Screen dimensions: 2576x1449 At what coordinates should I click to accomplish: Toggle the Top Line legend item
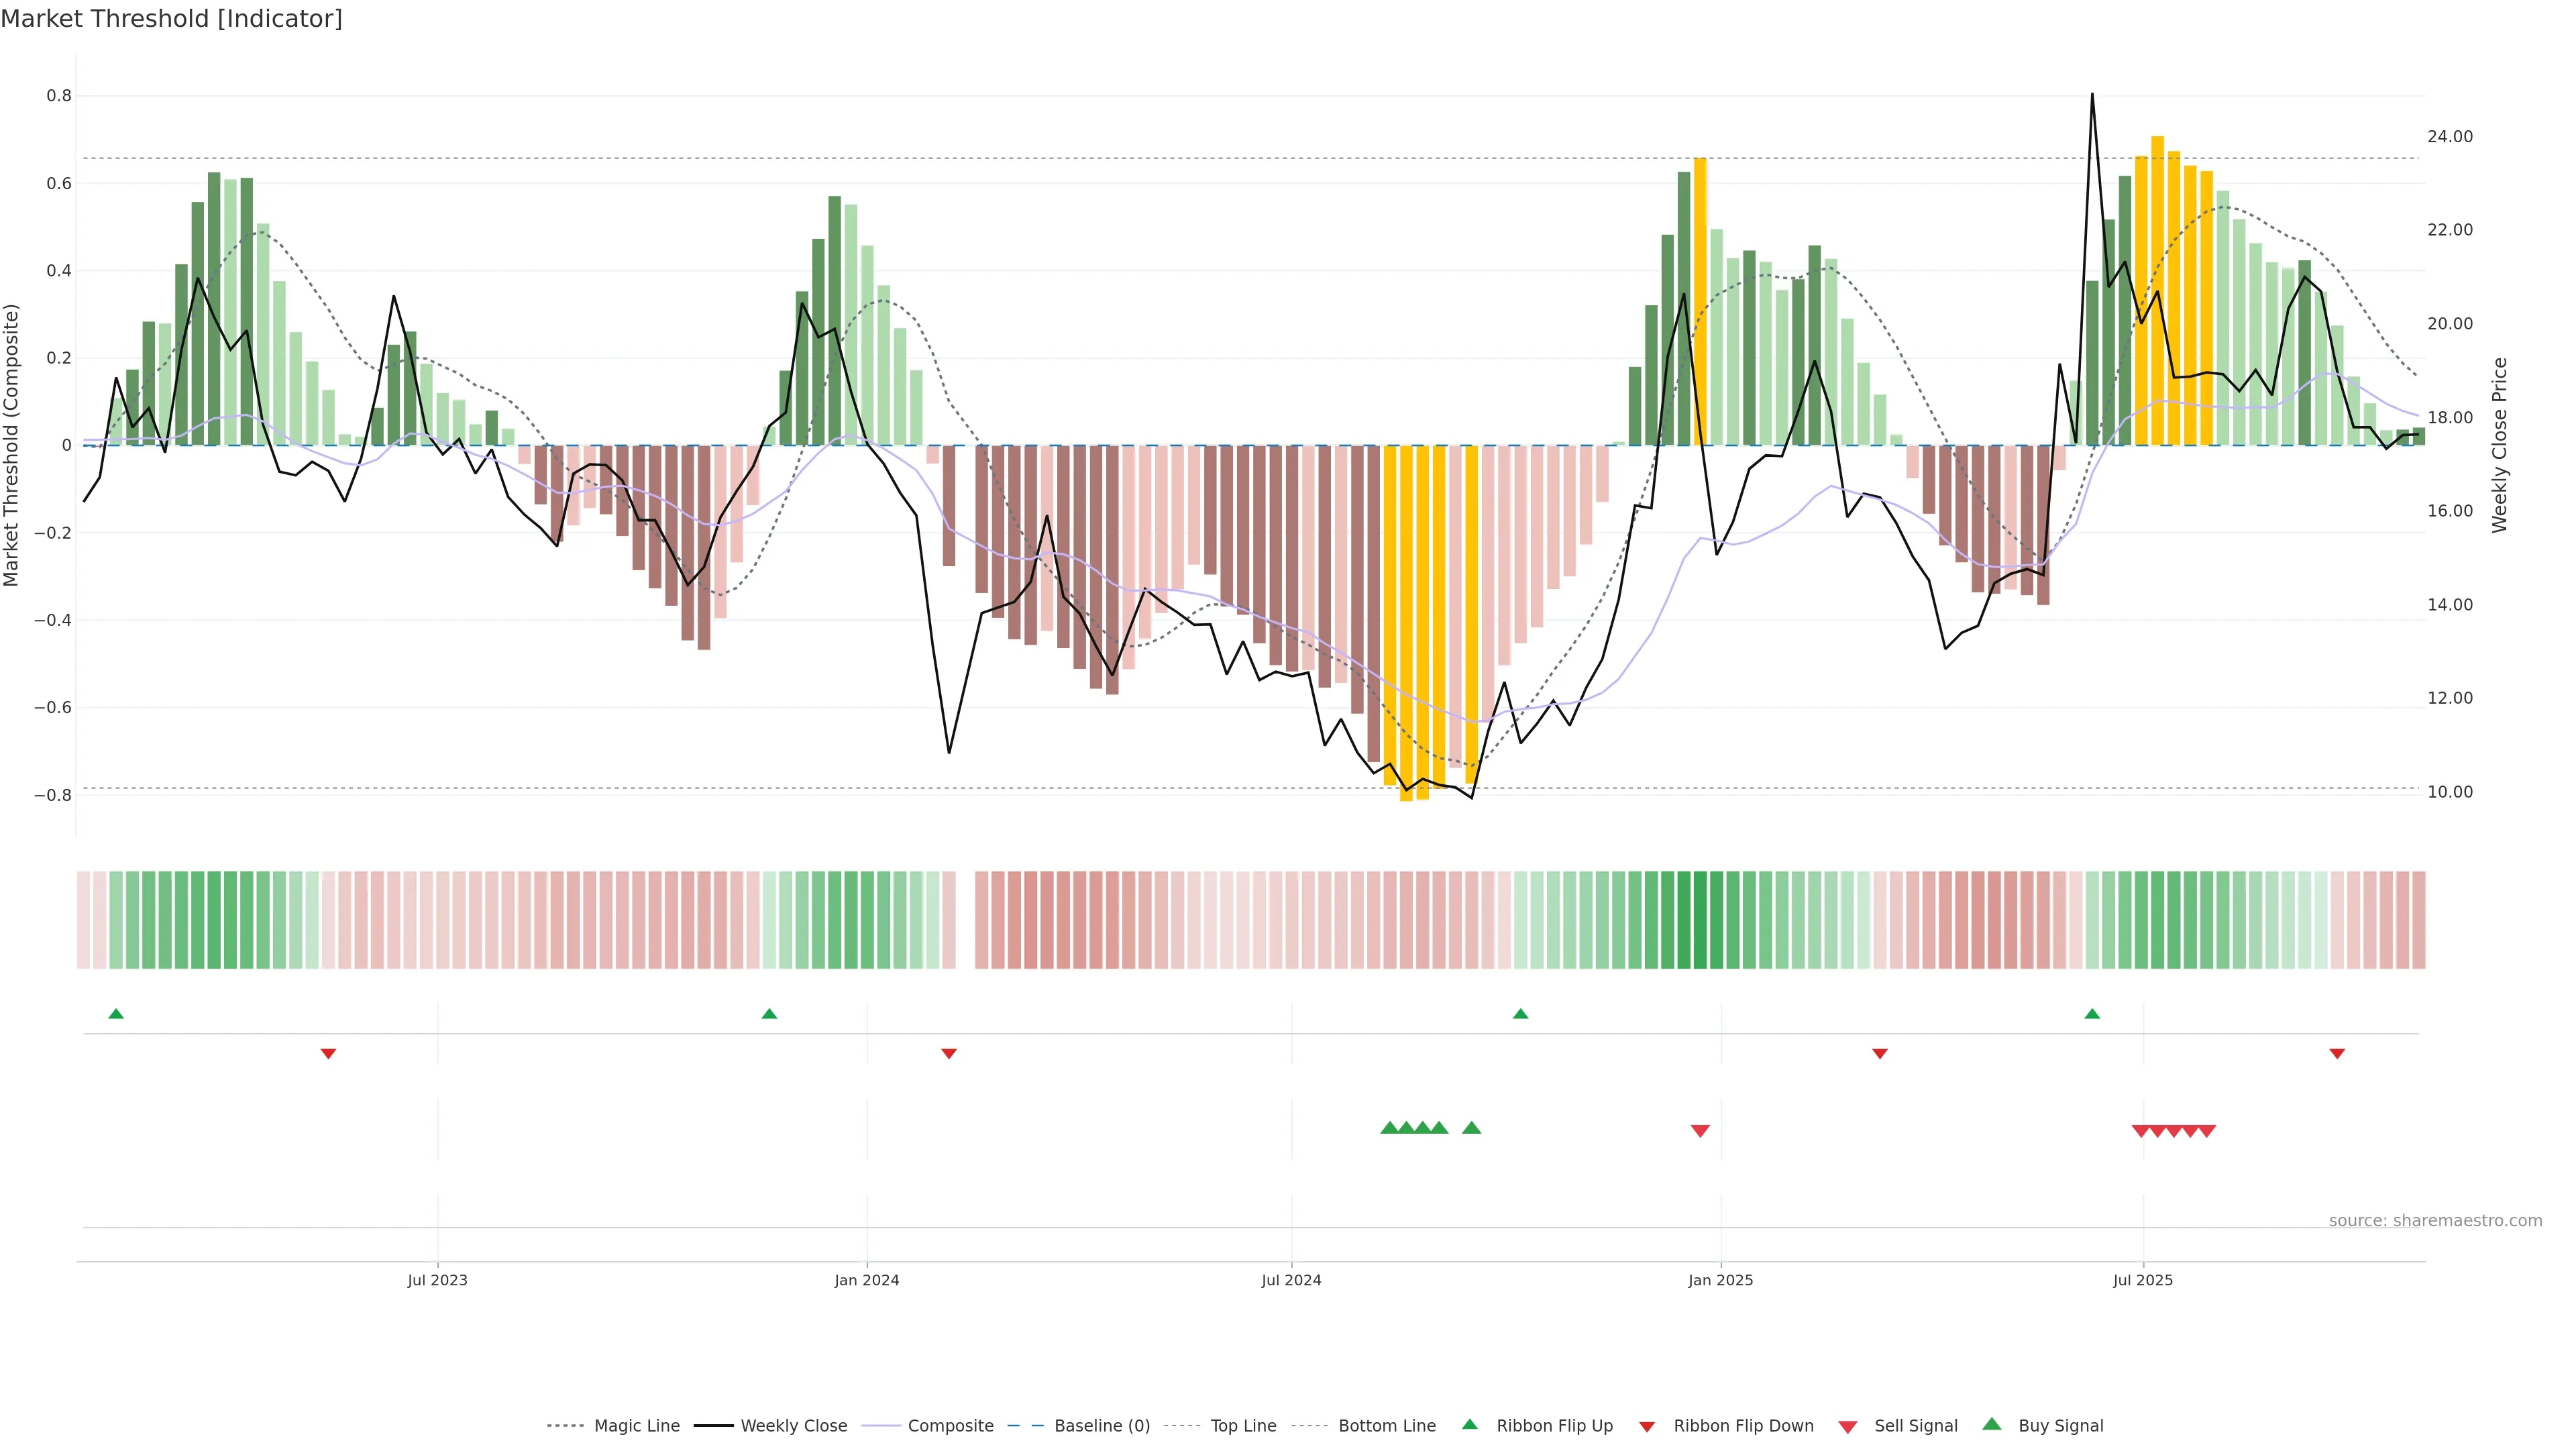(1243, 1426)
